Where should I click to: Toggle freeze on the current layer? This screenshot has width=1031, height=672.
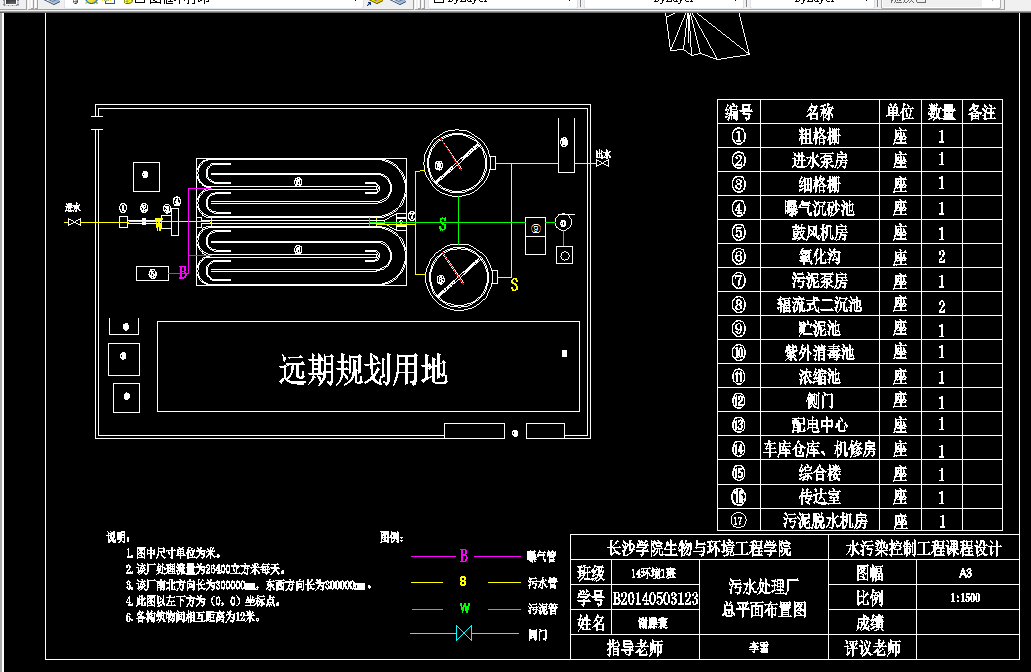(90, 4)
